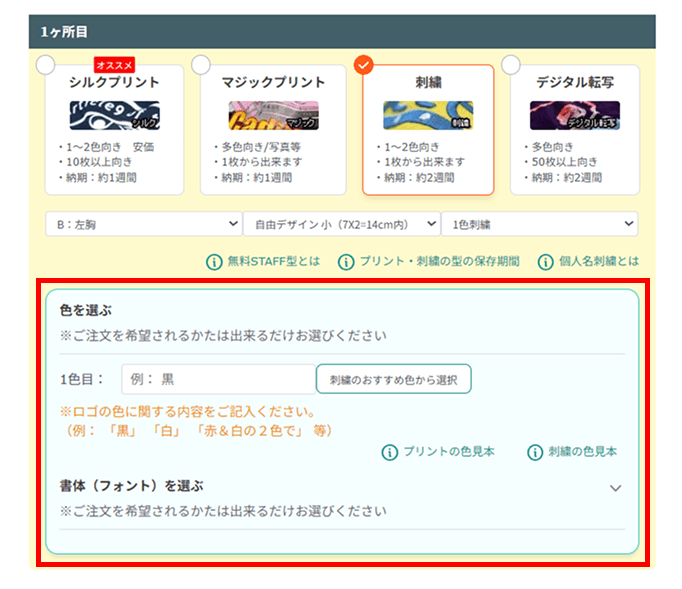The width and height of the screenshot is (682, 589).
Task: Click the ※ロゴの色に関する内容をご記入ください note
Action: (x=187, y=412)
